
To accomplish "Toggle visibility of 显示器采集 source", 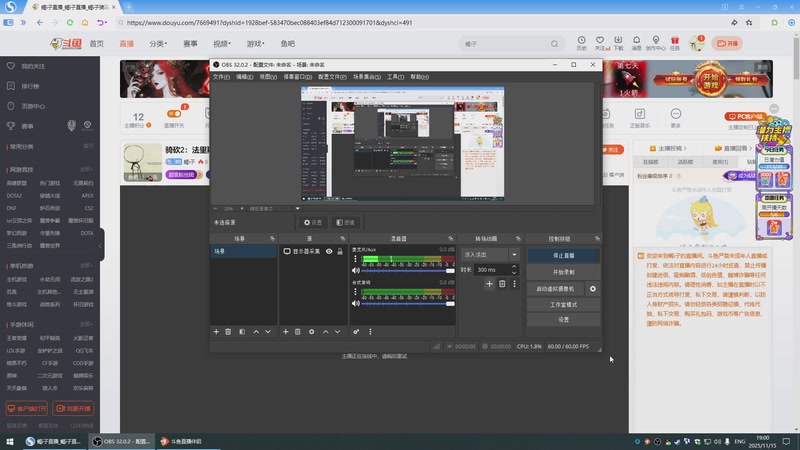I will (x=329, y=252).
